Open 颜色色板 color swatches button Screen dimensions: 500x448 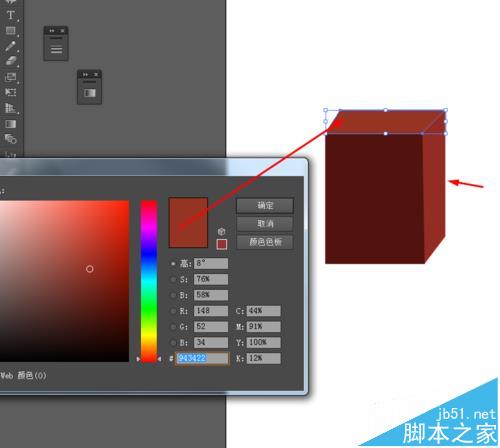[265, 242]
